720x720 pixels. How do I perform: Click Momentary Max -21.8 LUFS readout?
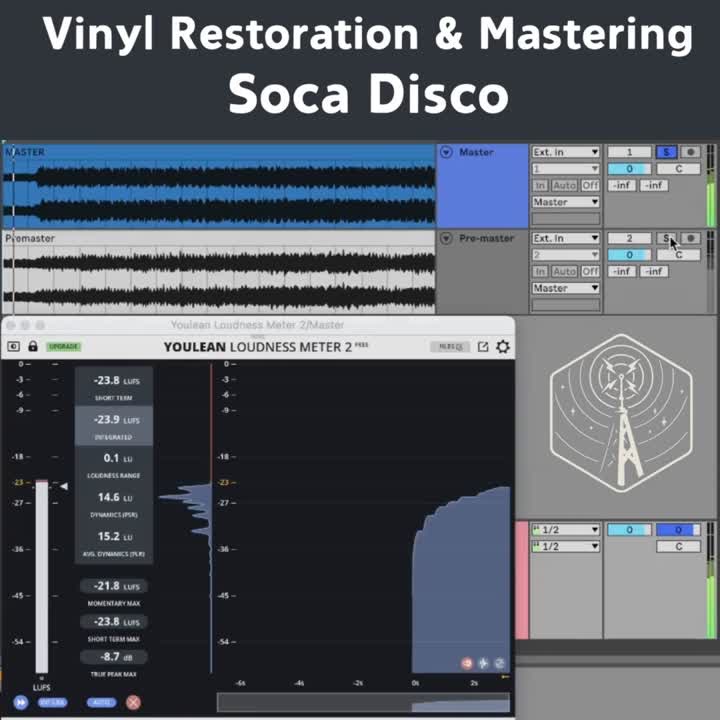coord(114,586)
